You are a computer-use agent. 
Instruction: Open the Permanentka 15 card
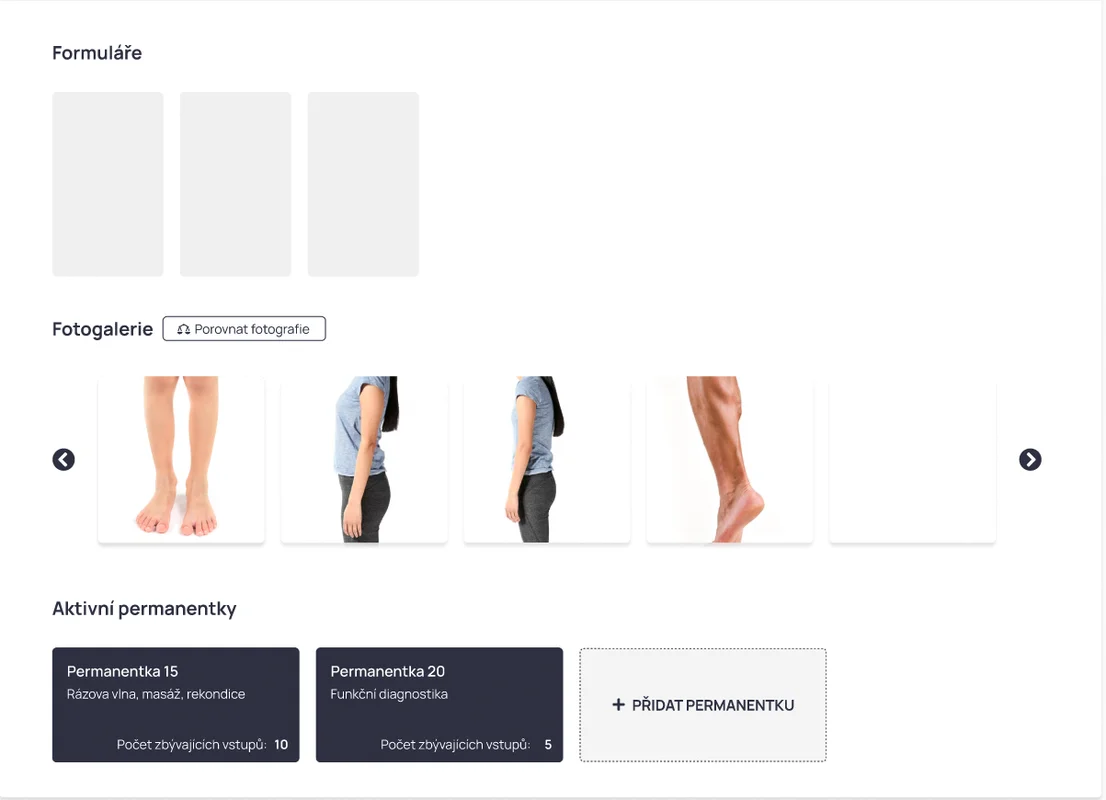[176, 705]
